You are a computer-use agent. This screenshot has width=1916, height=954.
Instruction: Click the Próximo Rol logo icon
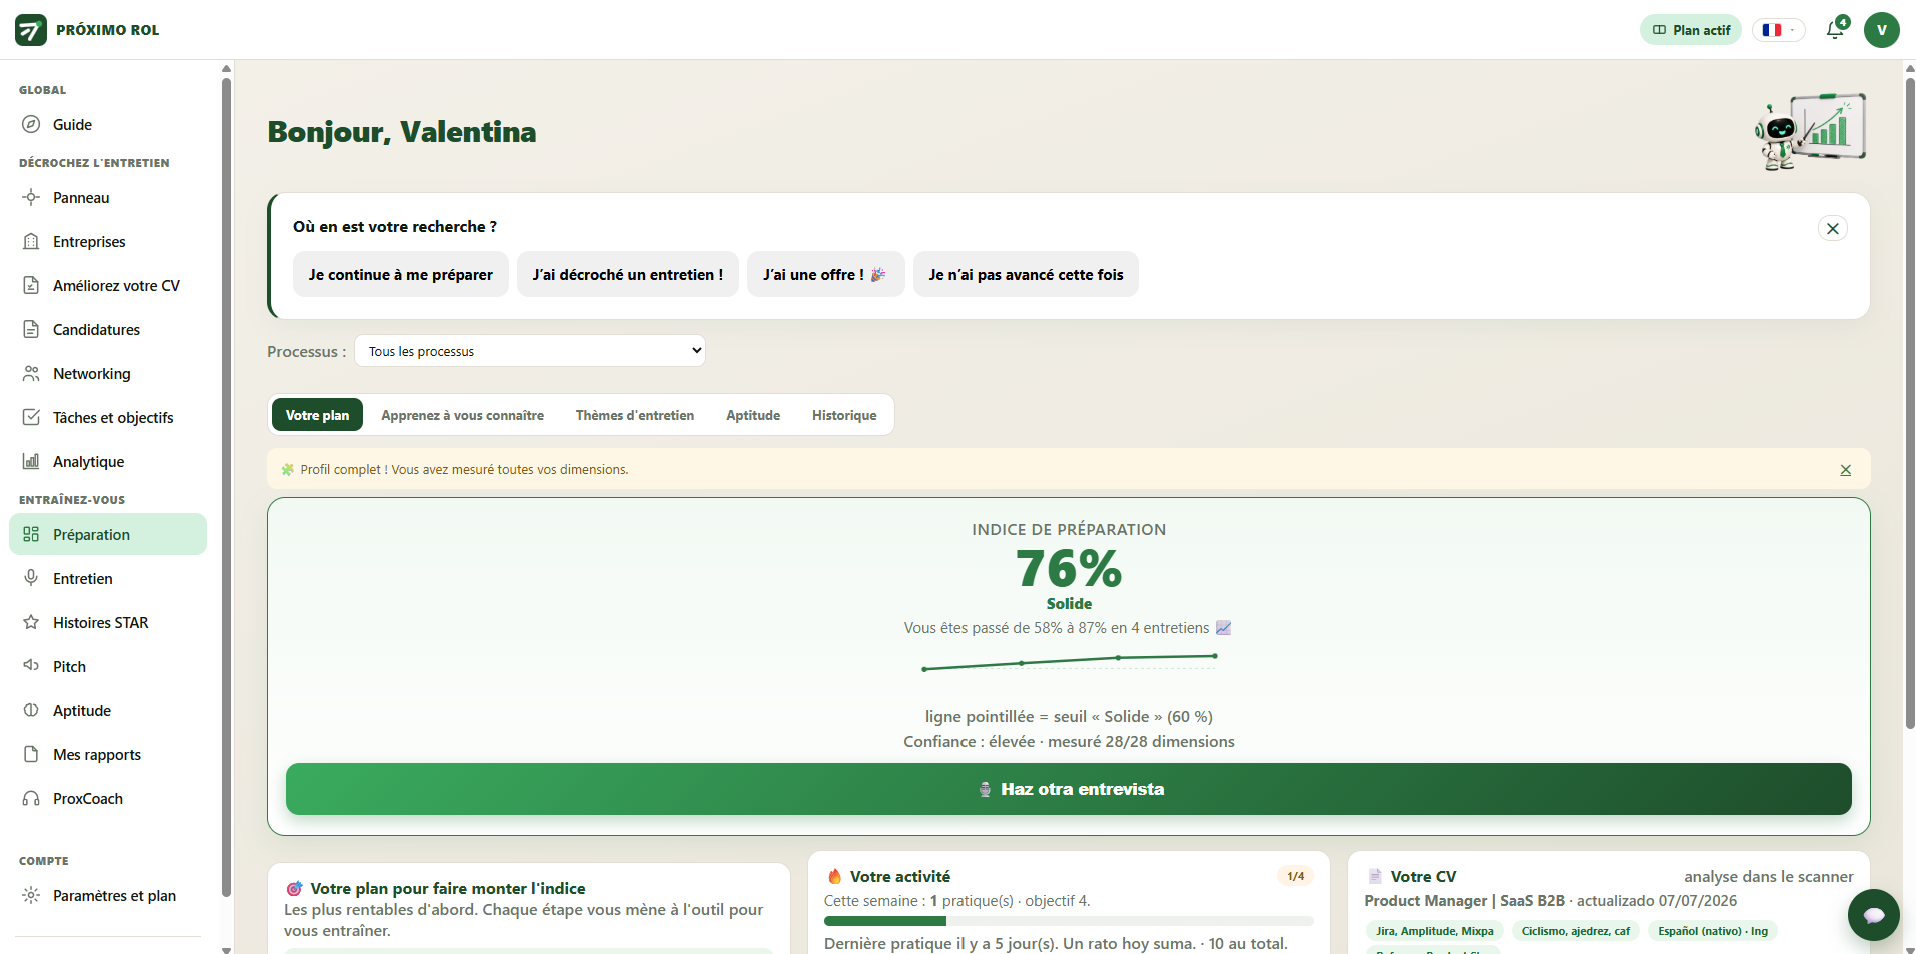pyautogui.click(x=31, y=30)
